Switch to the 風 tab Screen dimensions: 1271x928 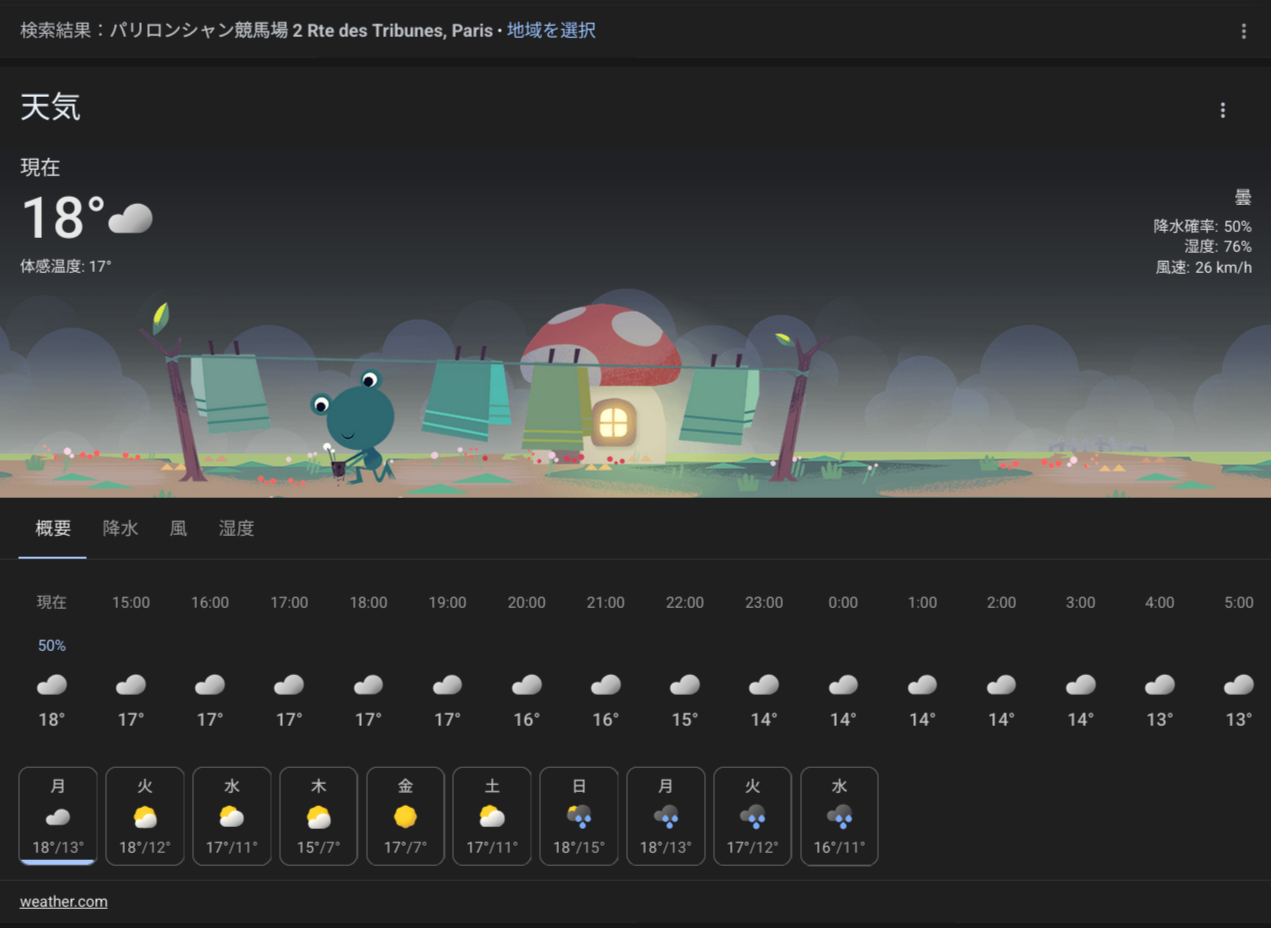click(178, 528)
